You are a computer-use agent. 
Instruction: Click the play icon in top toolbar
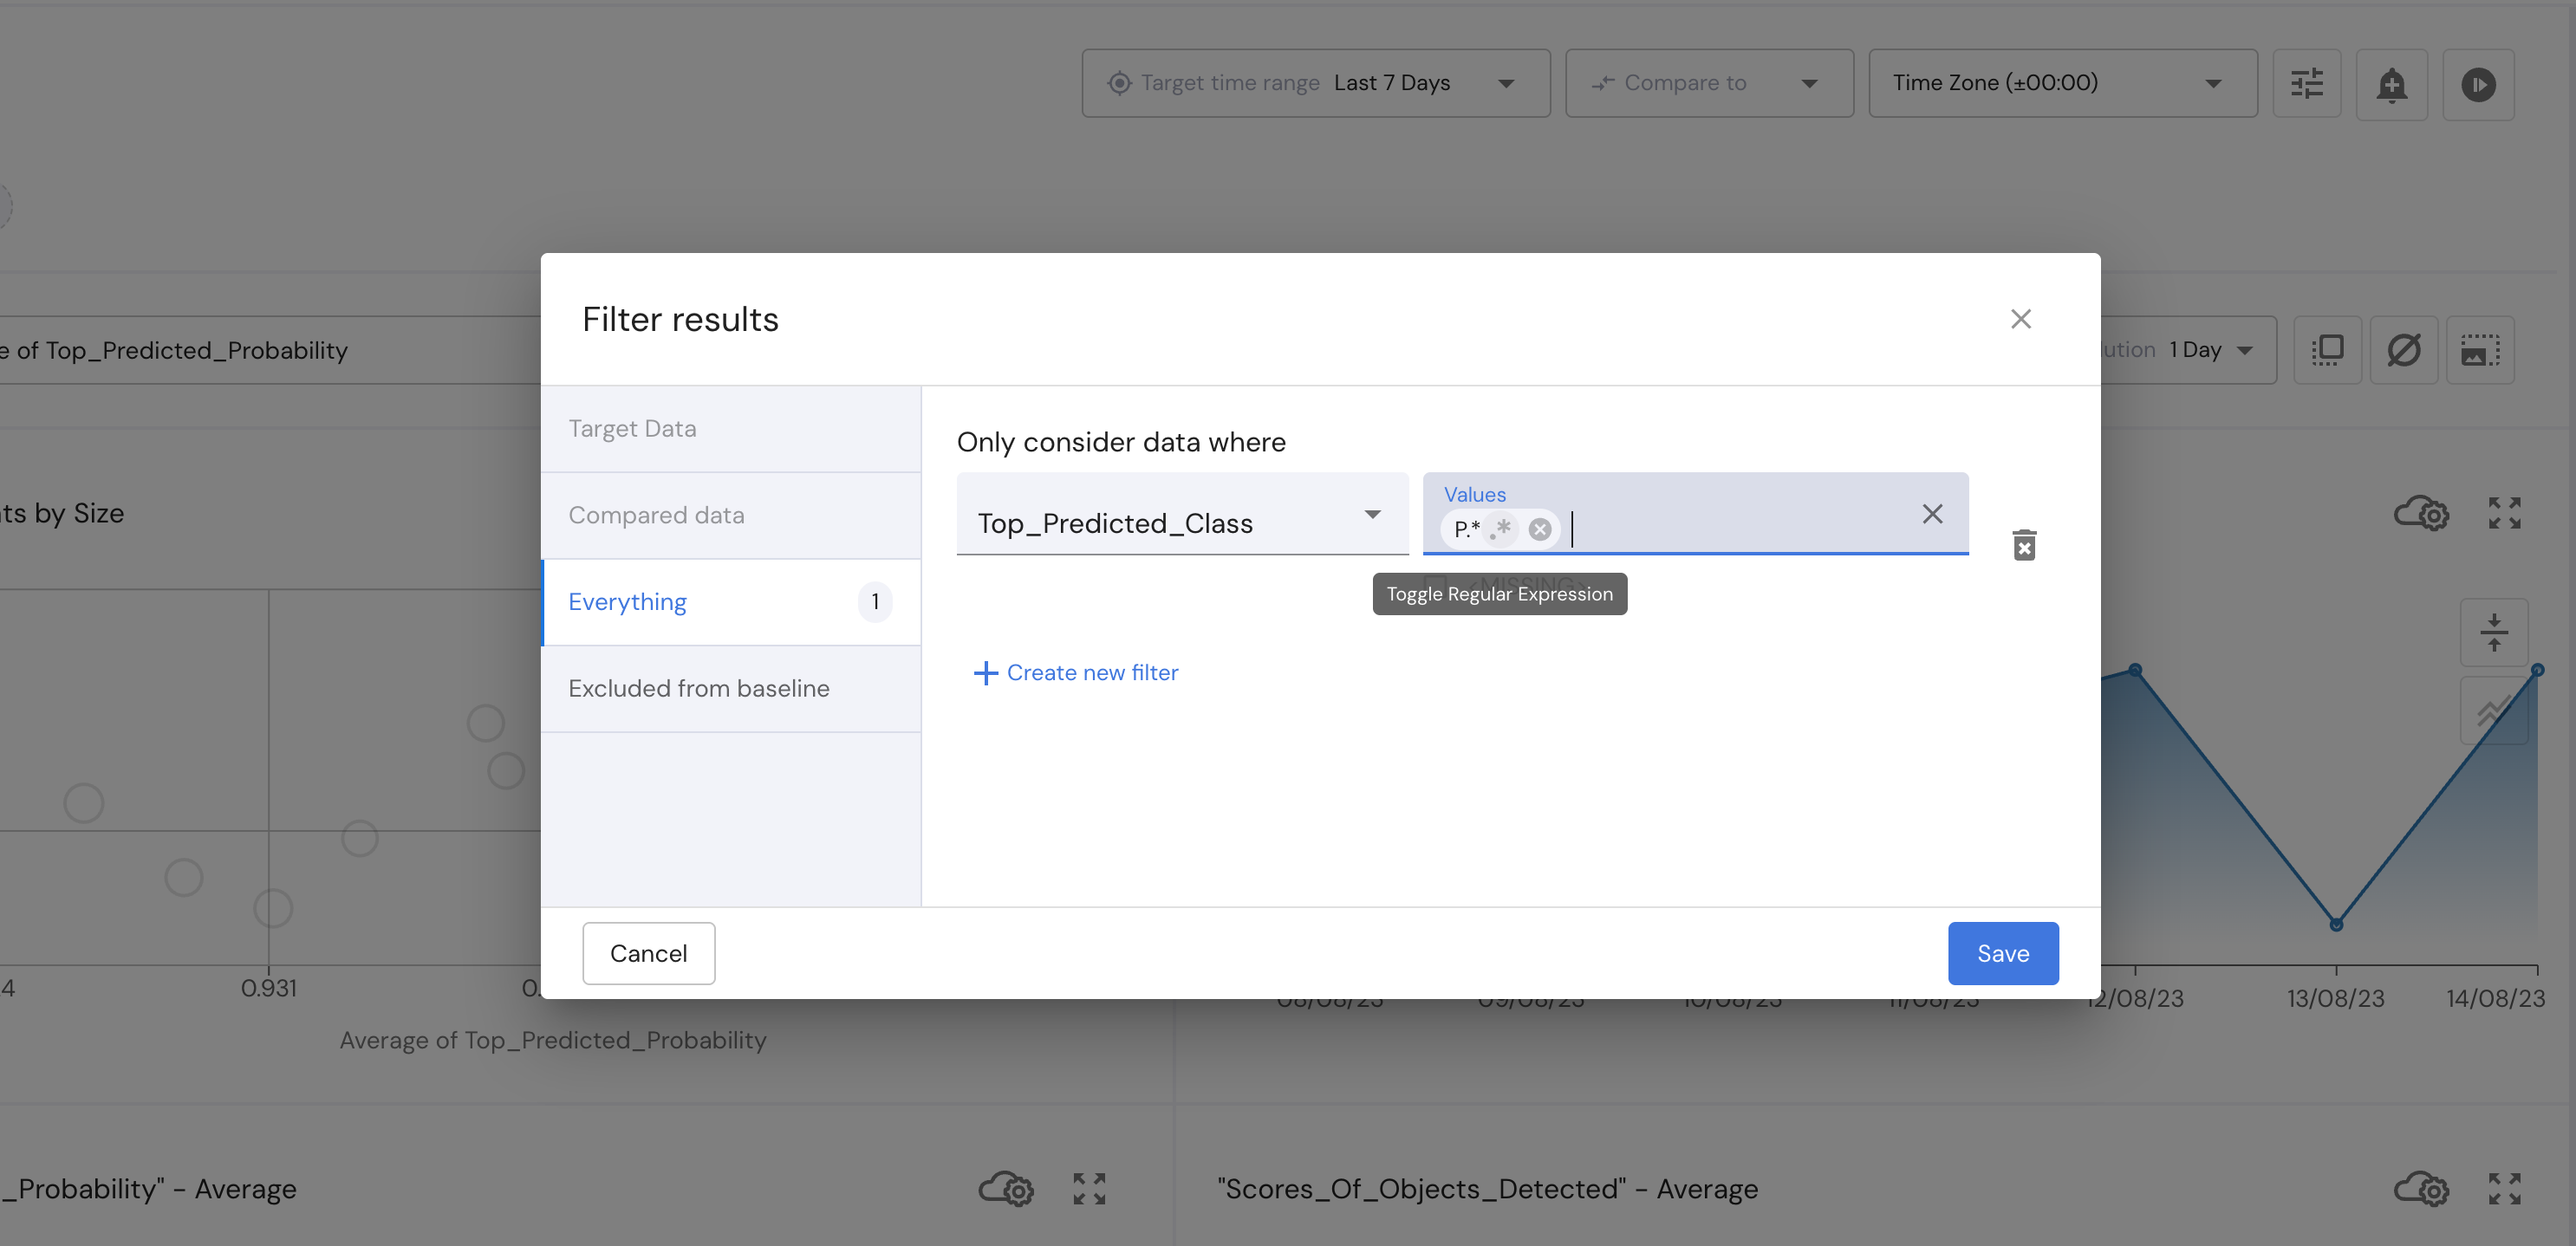click(x=2478, y=84)
